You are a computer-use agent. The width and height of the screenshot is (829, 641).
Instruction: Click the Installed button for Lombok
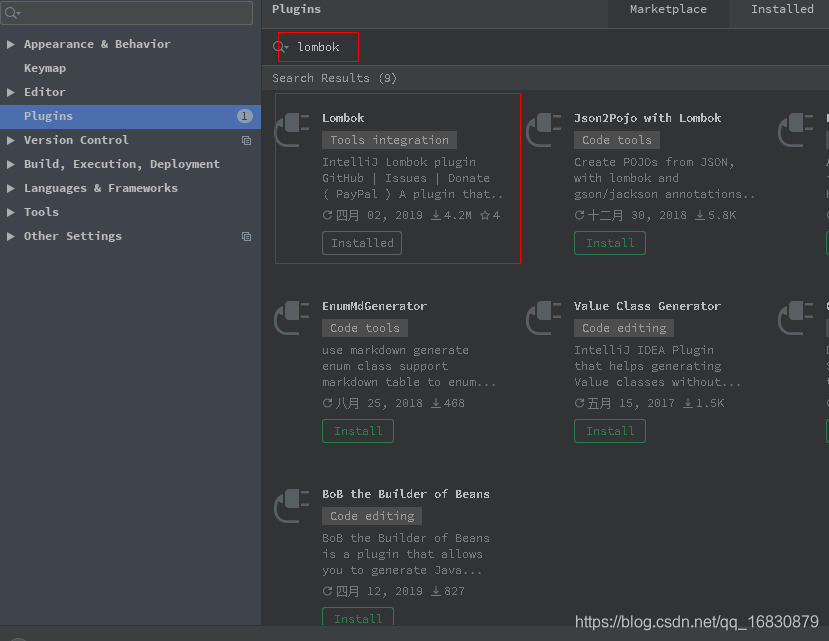[362, 243]
